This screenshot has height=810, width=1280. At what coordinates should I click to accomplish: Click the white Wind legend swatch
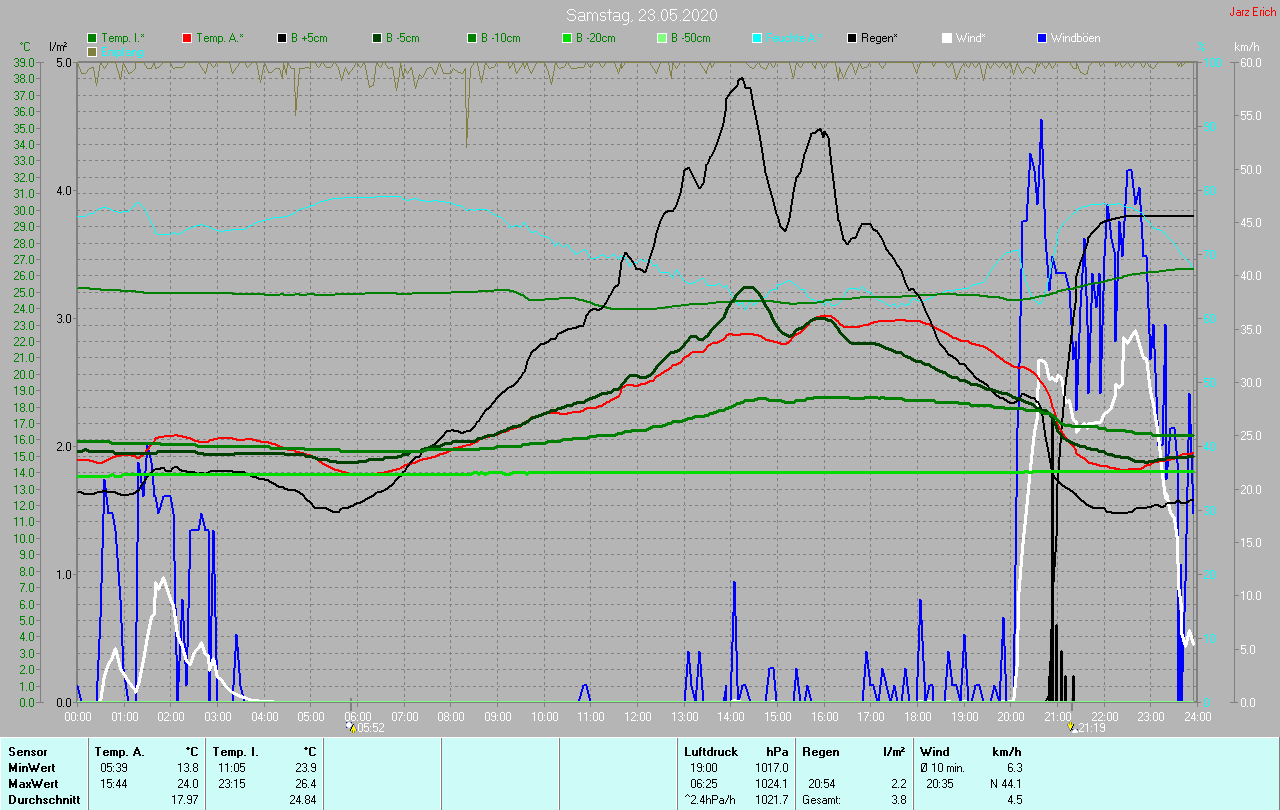coord(947,38)
